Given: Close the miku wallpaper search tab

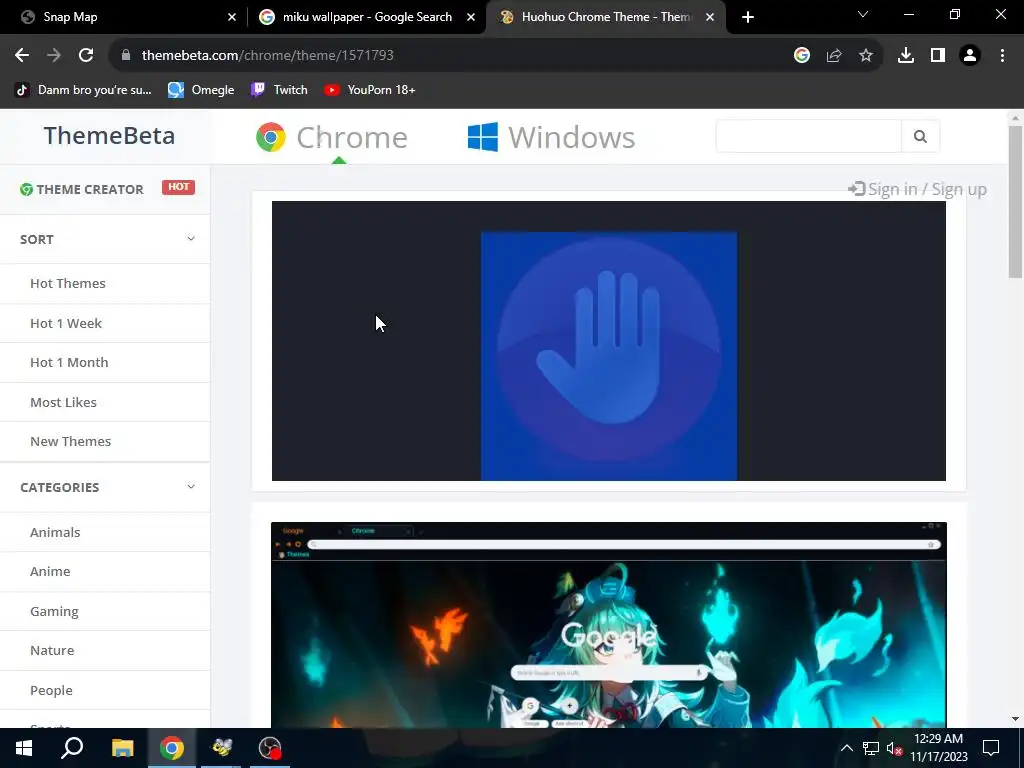Looking at the screenshot, I should click(471, 17).
